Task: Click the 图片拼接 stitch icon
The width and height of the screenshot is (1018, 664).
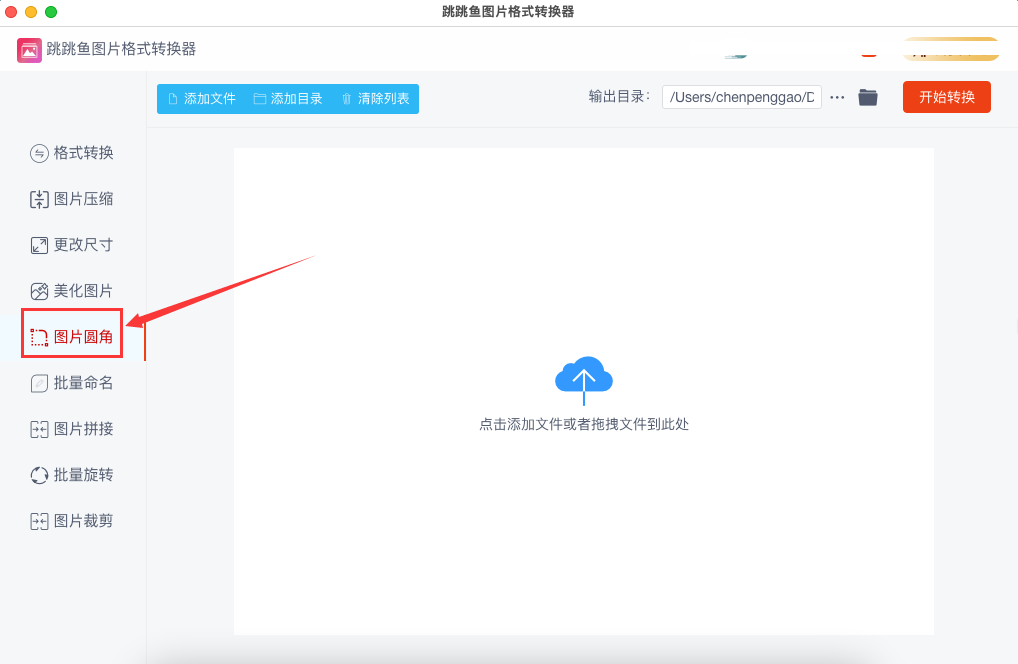Action: click(x=39, y=429)
